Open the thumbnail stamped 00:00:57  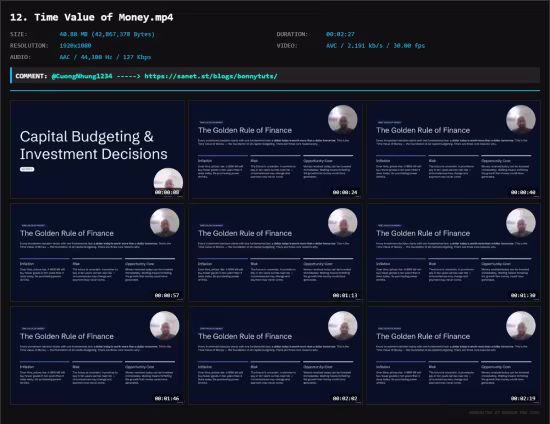(x=97, y=253)
